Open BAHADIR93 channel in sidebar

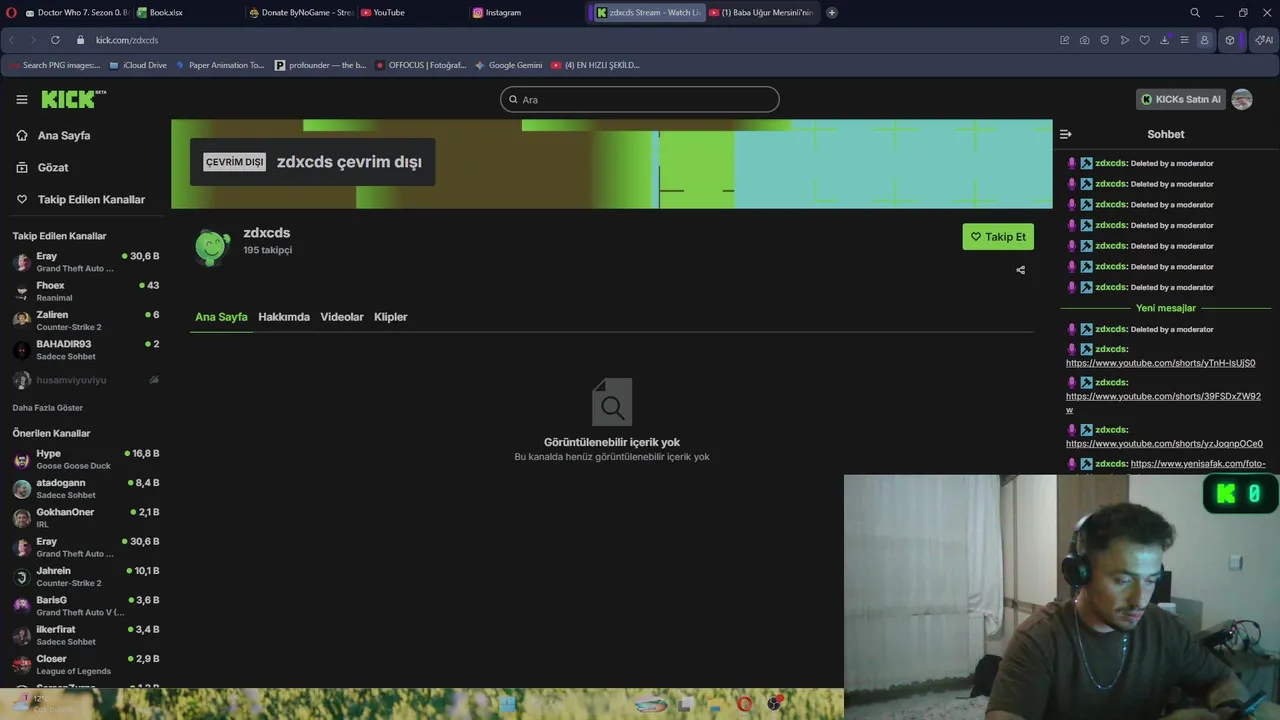click(86, 350)
